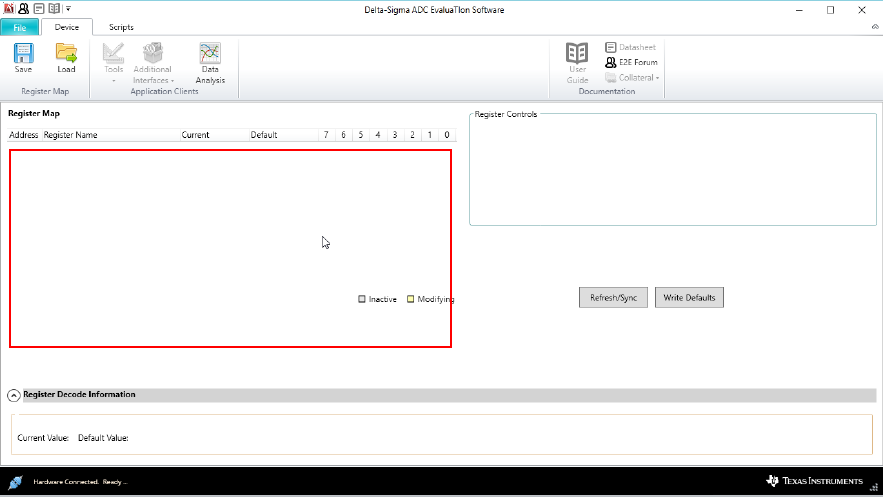This screenshot has width=883, height=497.
Task: Click the bit 7 column header
Action: pyautogui.click(x=326, y=135)
